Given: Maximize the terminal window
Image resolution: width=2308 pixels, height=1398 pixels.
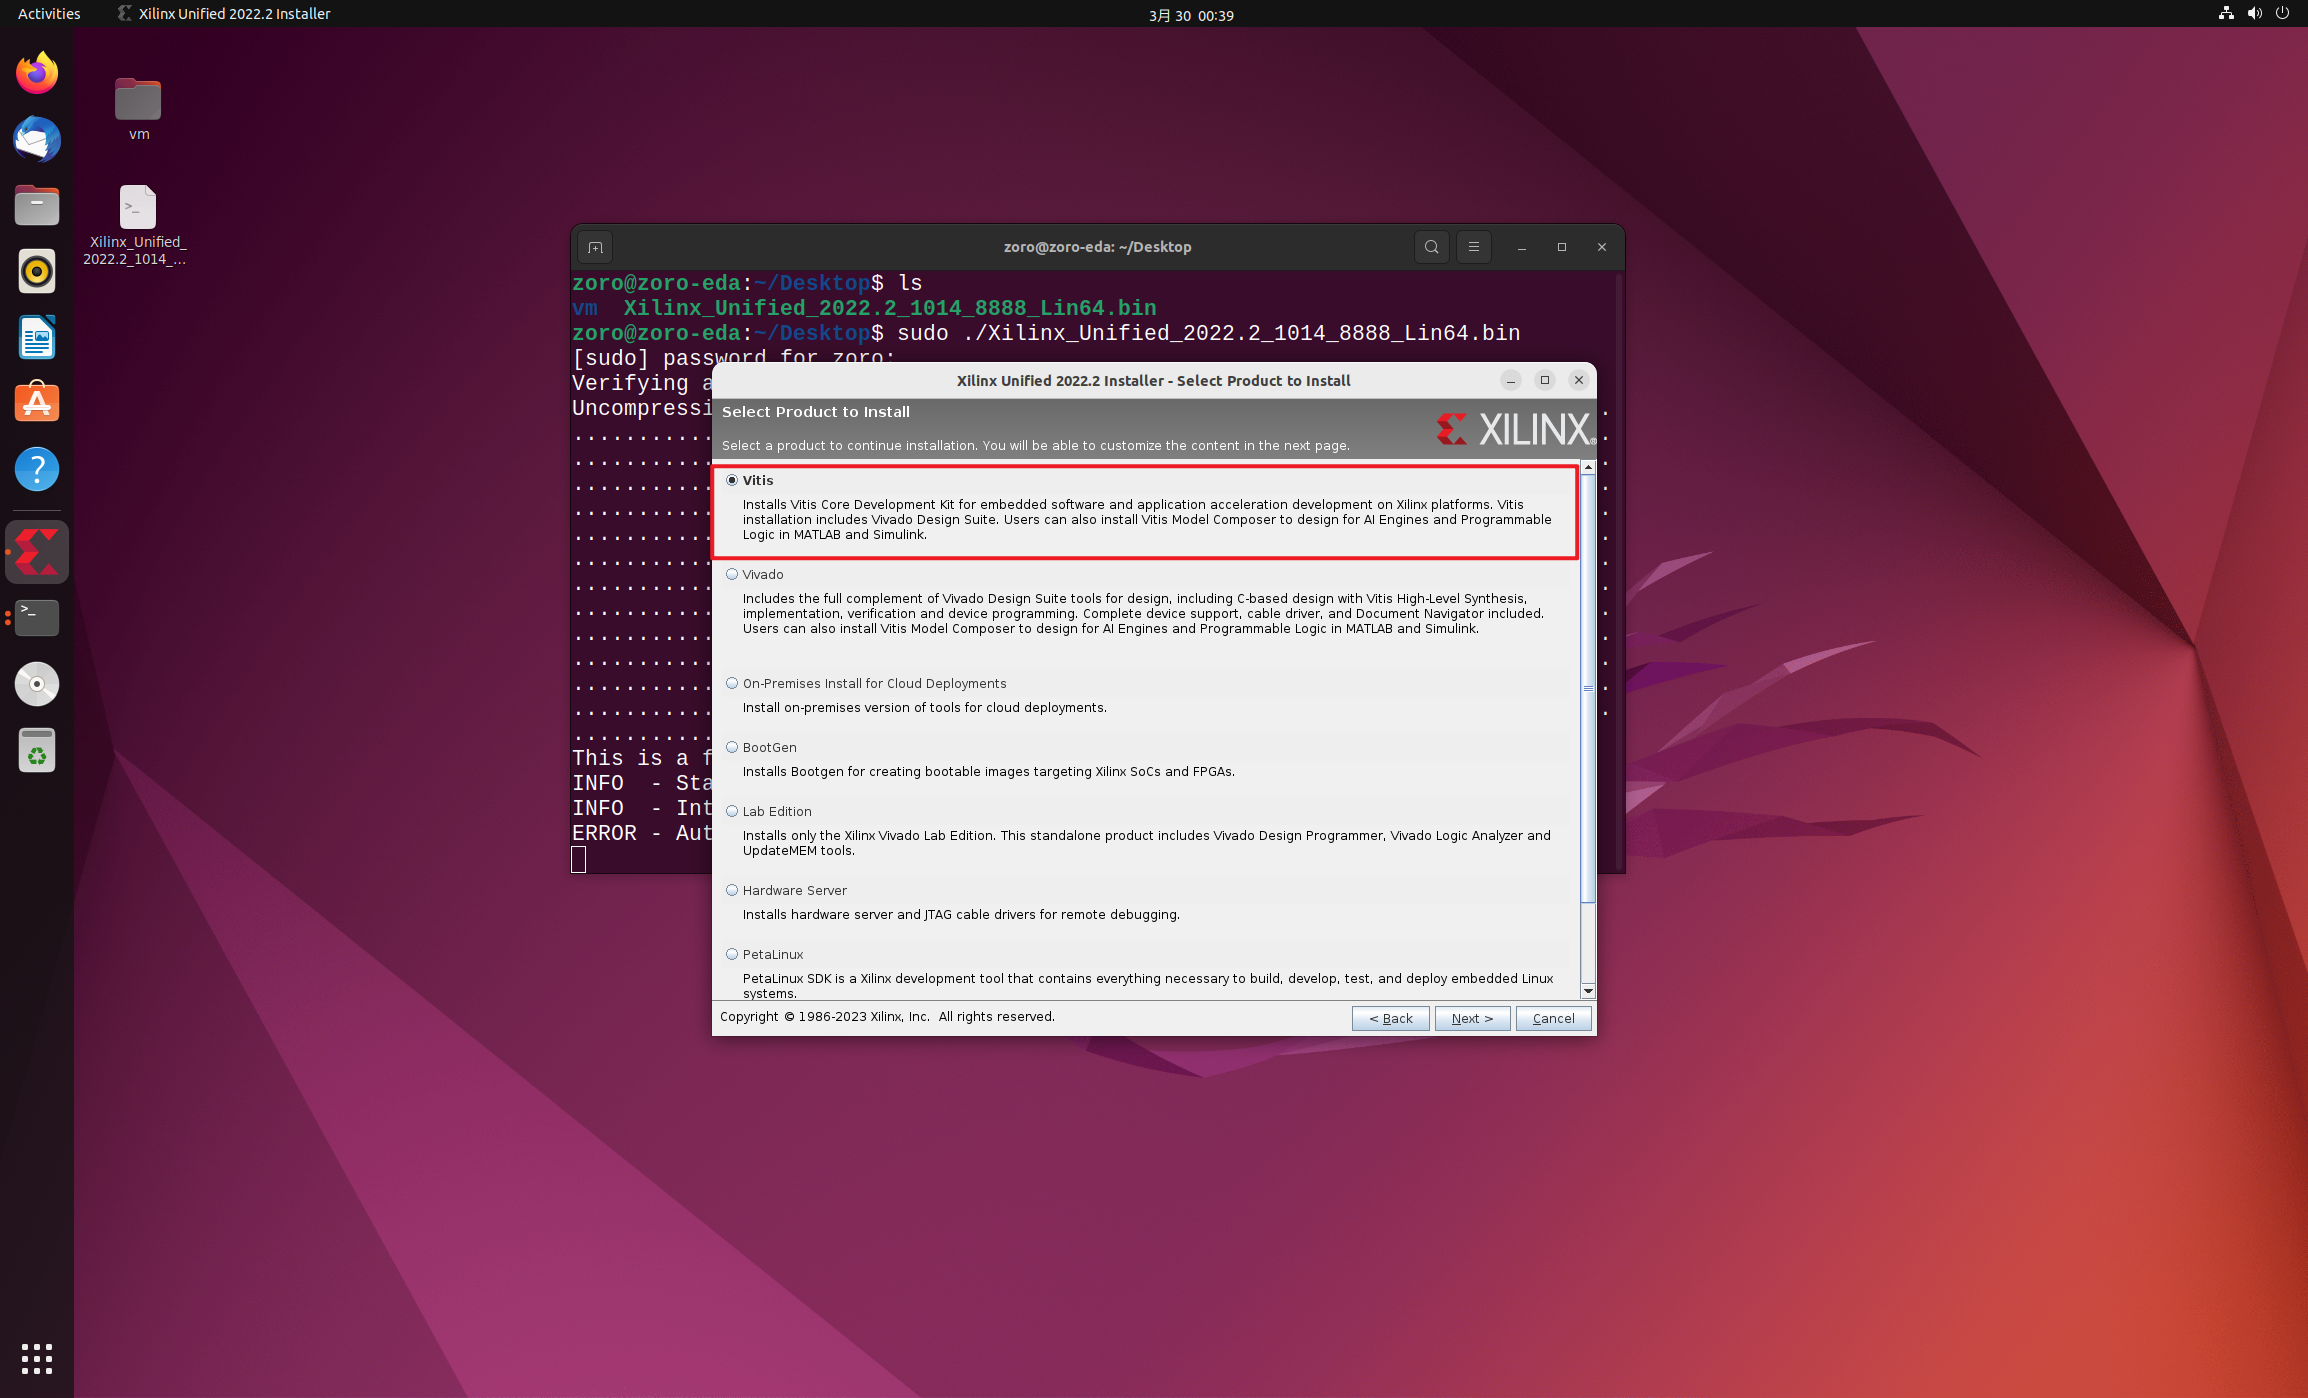Looking at the screenshot, I should coord(1562,247).
